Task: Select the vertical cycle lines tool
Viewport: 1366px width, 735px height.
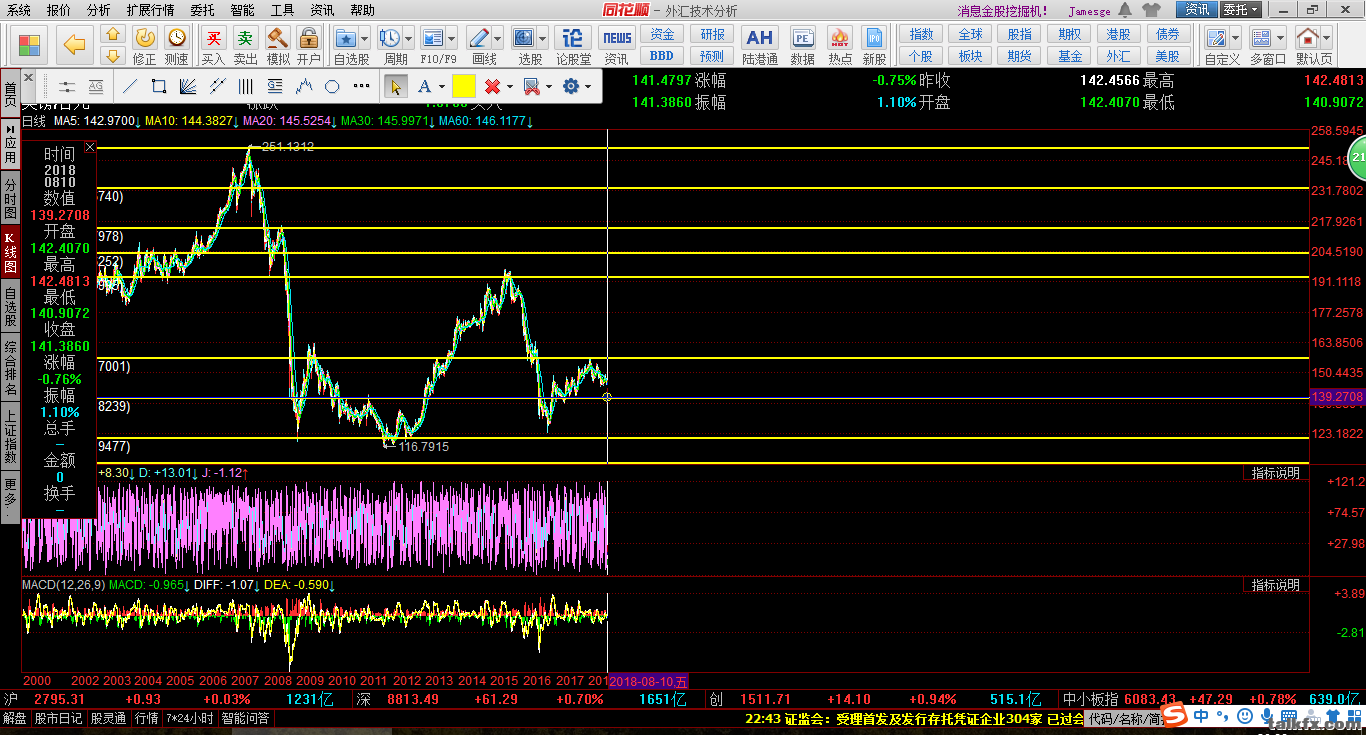Action: [x=246, y=87]
